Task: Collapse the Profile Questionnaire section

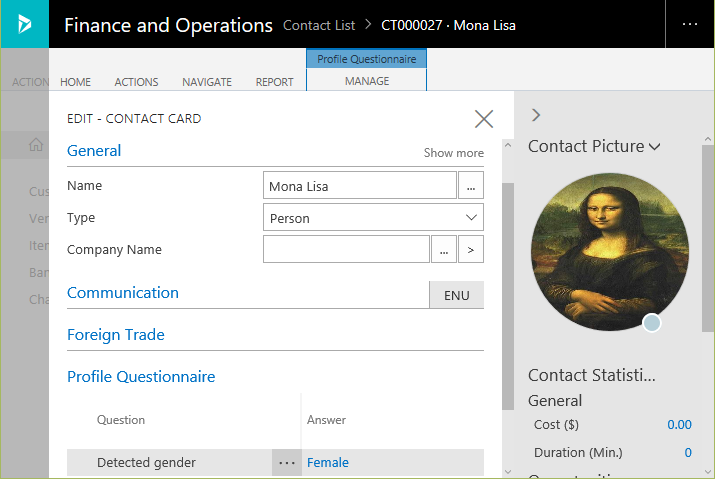Action: pos(141,376)
